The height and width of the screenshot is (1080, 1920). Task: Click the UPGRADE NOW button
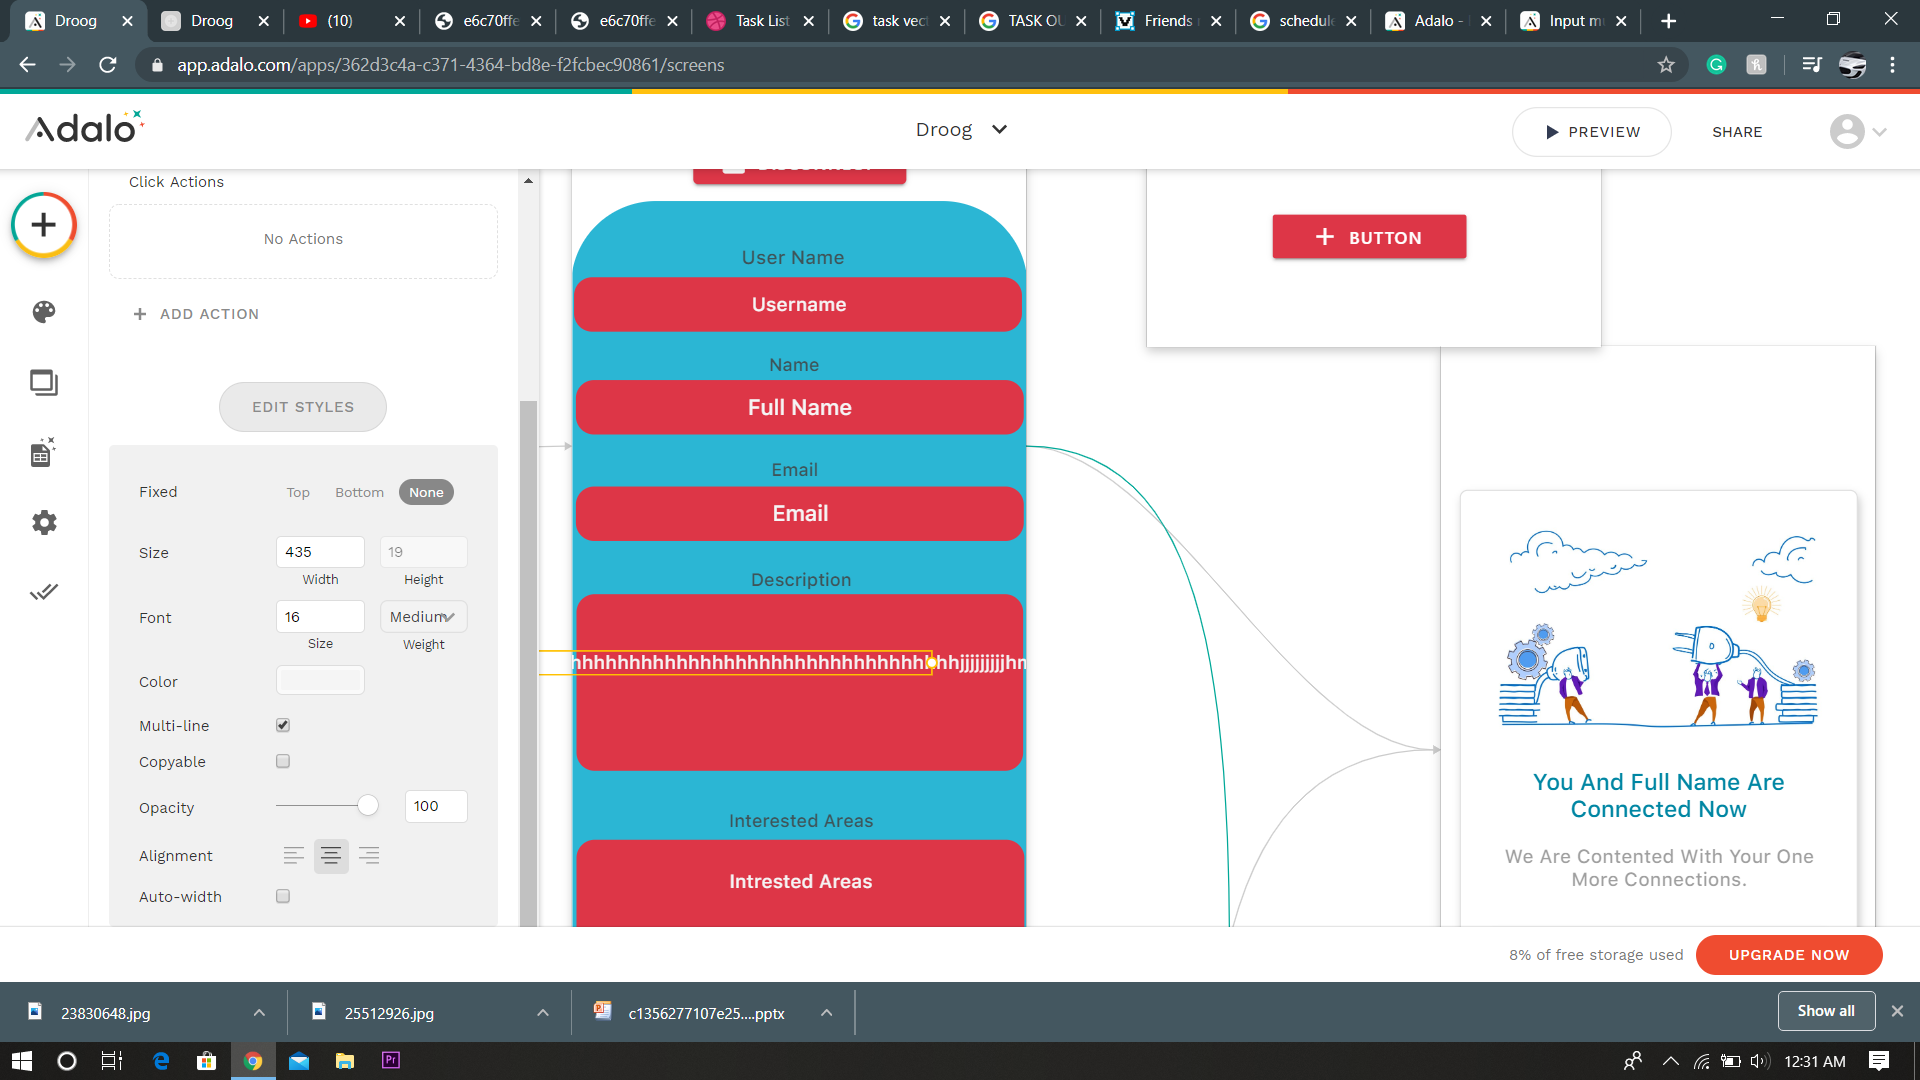(1788, 955)
